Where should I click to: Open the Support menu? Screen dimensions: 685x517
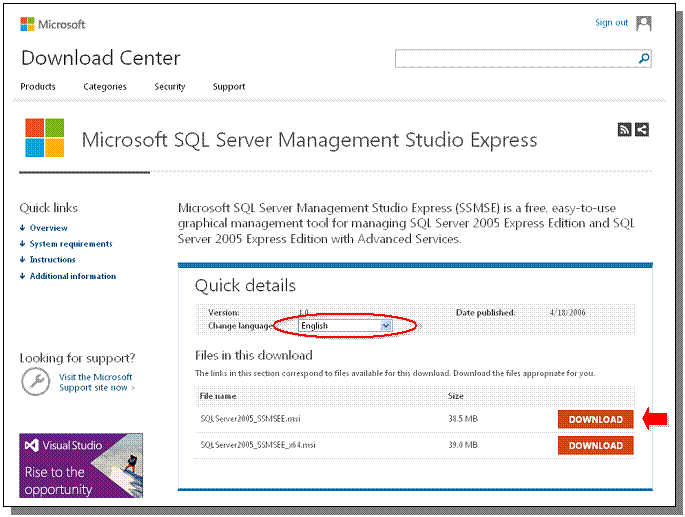(x=229, y=87)
